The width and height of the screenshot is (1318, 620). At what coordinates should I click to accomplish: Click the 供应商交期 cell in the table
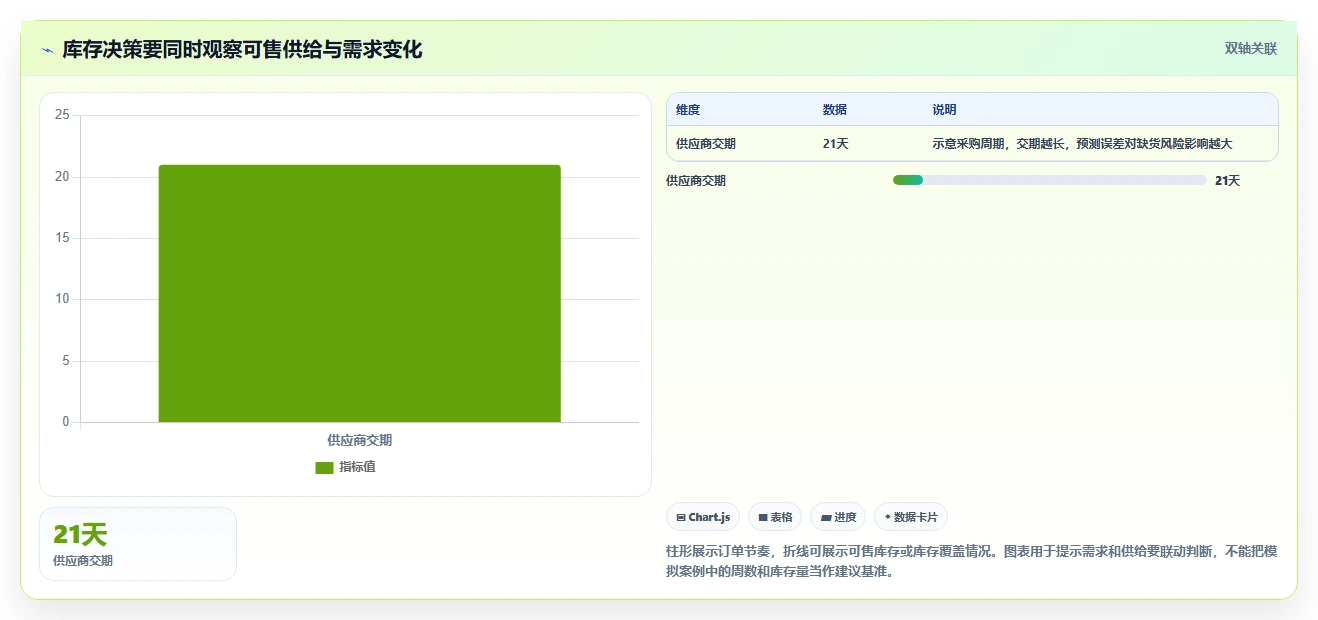click(706, 144)
